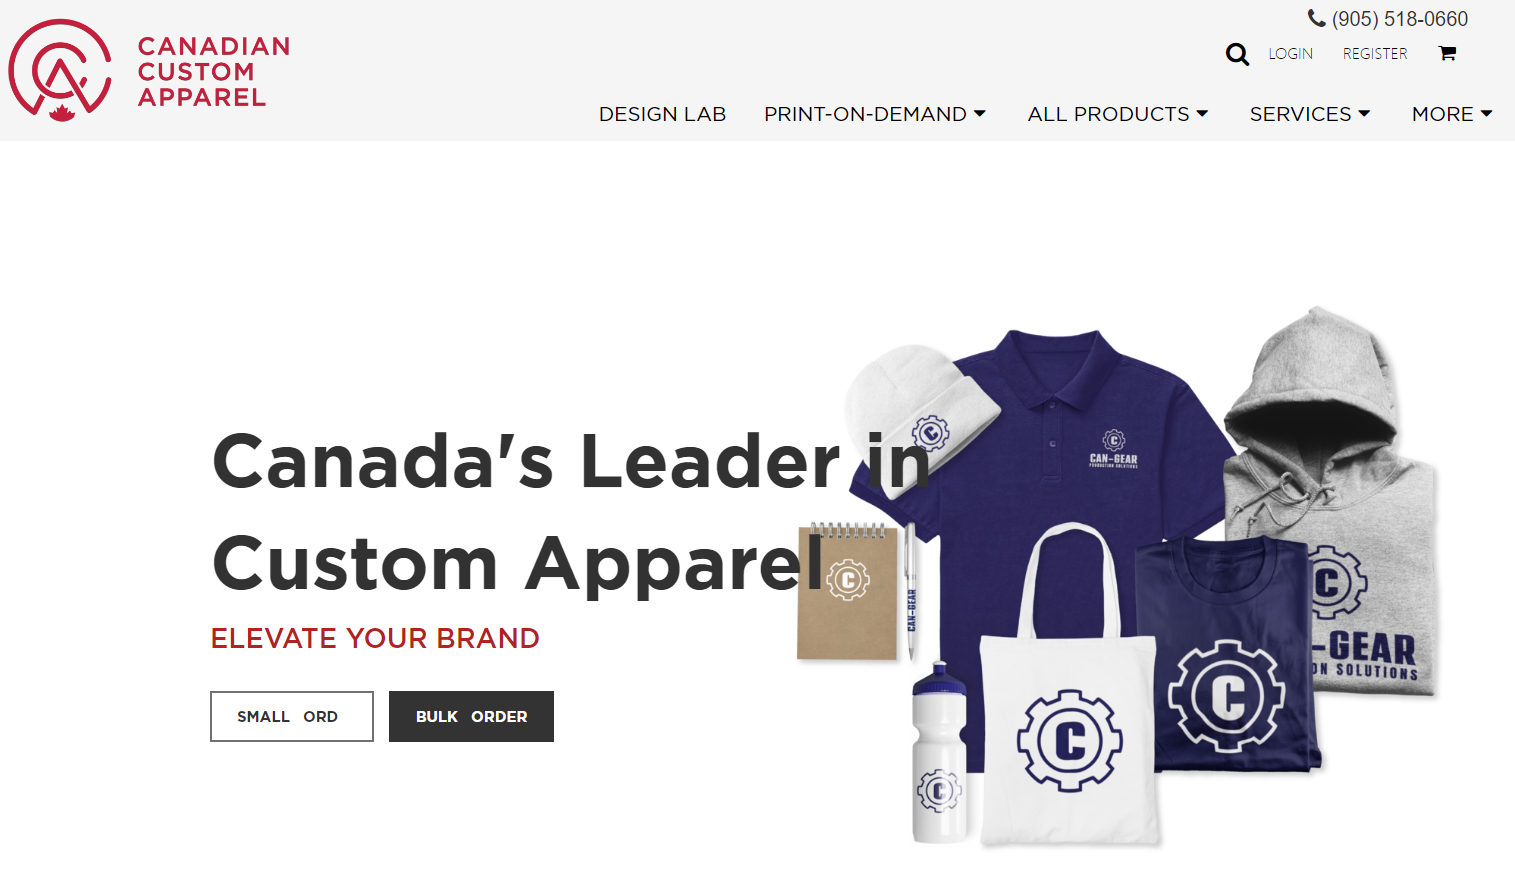This screenshot has width=1515, height=879.
Task: Click the Canadian Custom Apparel logo text
Action: (214, 72)
